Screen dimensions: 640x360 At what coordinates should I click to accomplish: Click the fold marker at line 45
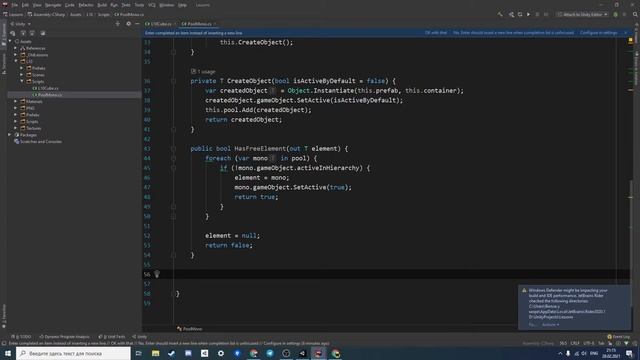click(x=173, y=168)
